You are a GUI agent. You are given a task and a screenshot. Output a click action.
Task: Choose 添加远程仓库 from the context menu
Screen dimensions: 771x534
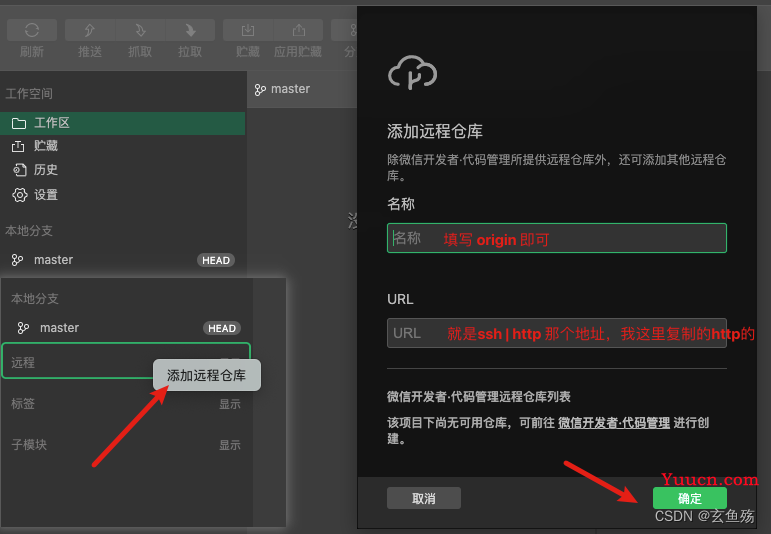(207, 375)
